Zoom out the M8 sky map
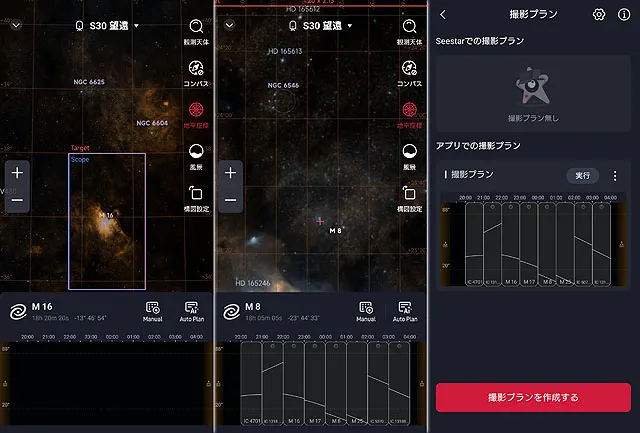The image size is (640, 433). point(231,200)
